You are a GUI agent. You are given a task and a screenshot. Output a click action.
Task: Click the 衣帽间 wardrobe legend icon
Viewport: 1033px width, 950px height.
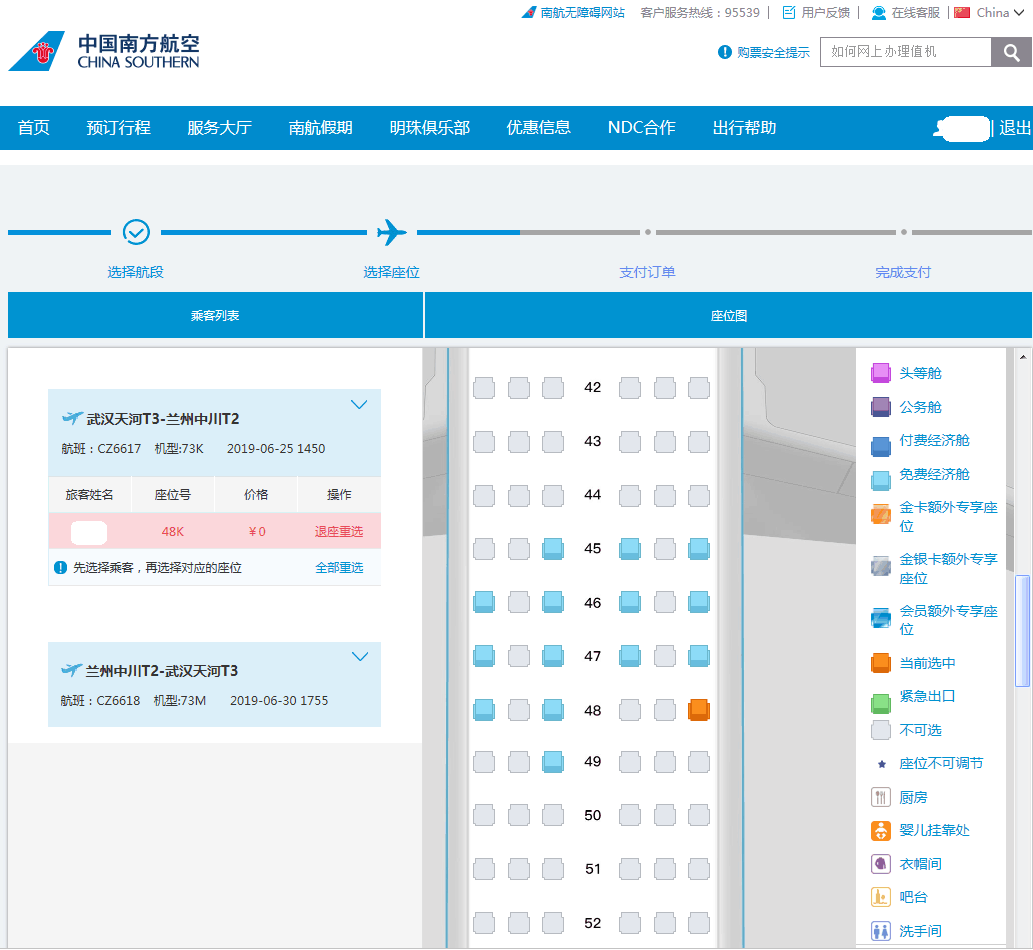coord(881,863)
